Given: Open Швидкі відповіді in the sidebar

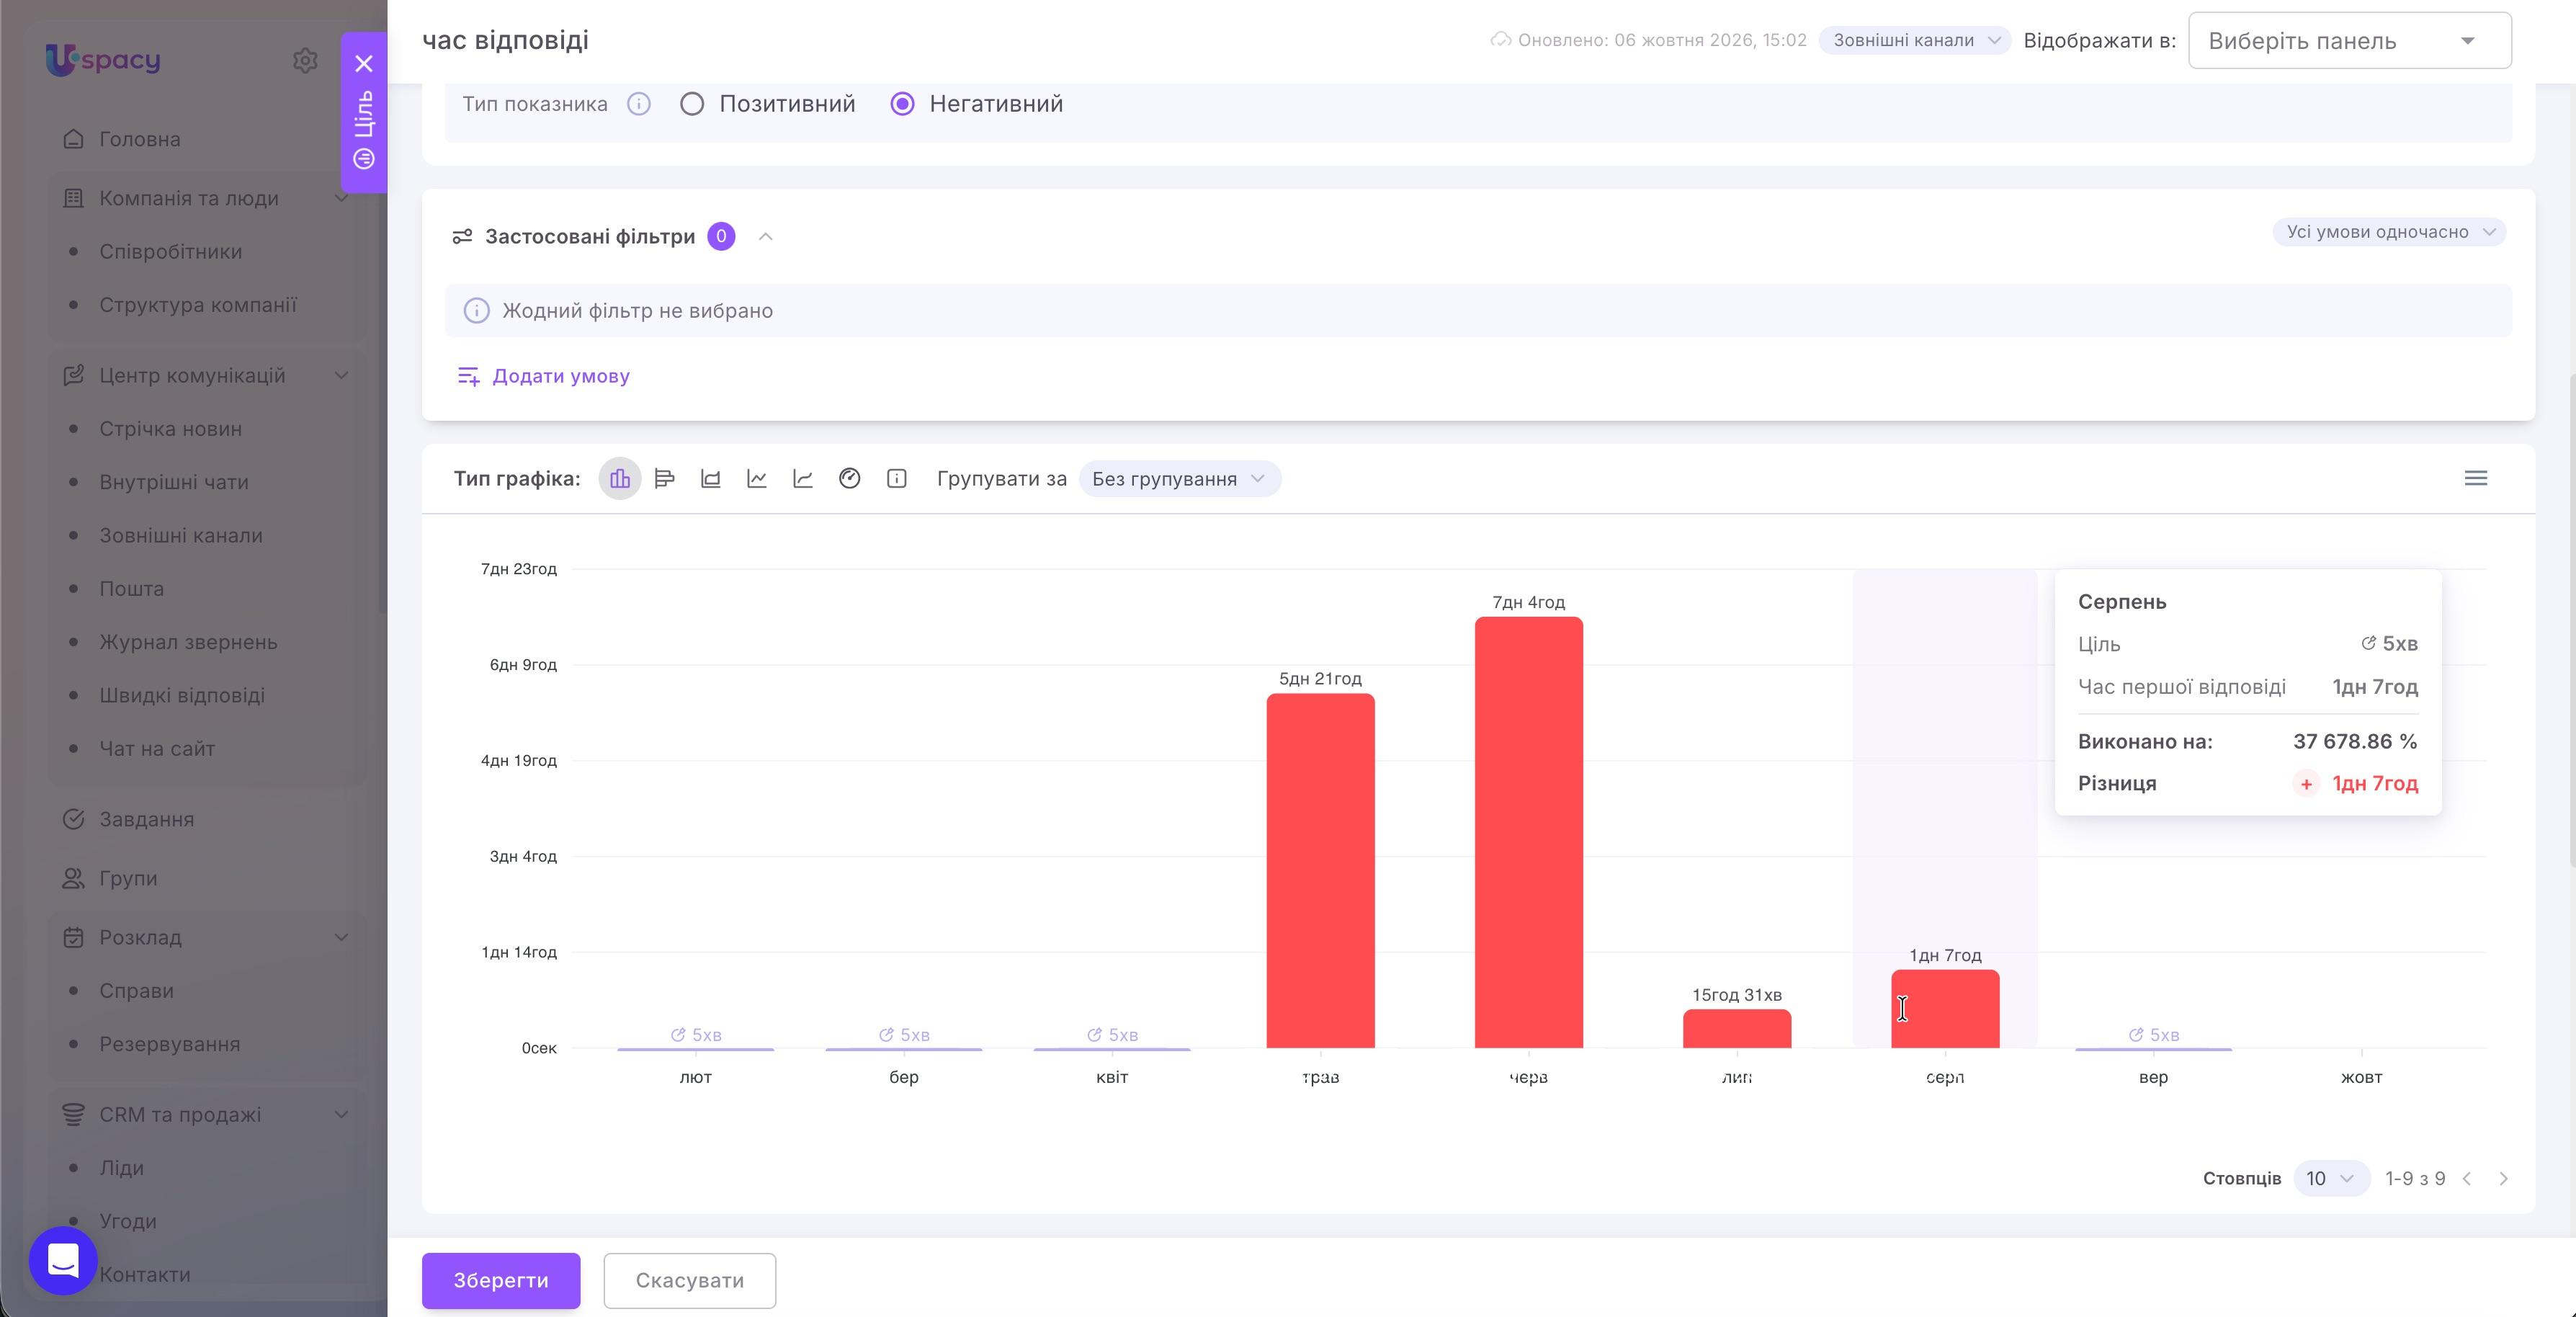Looking at the screenshot, I should tap(182, 696).
